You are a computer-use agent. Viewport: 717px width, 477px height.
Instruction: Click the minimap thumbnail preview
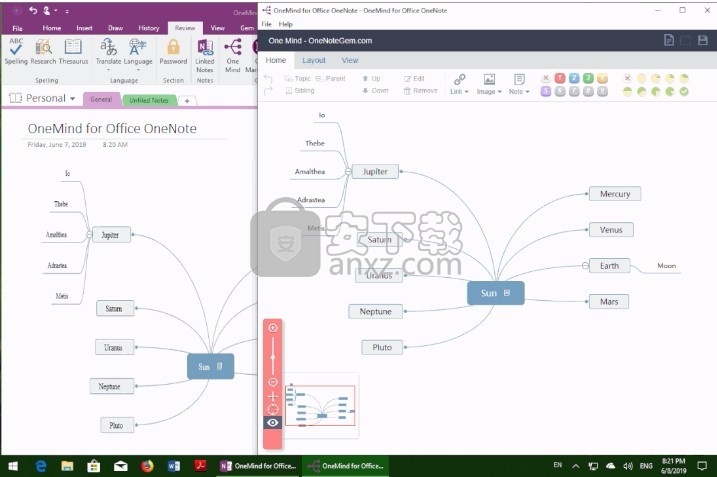[x=320, y=405]
